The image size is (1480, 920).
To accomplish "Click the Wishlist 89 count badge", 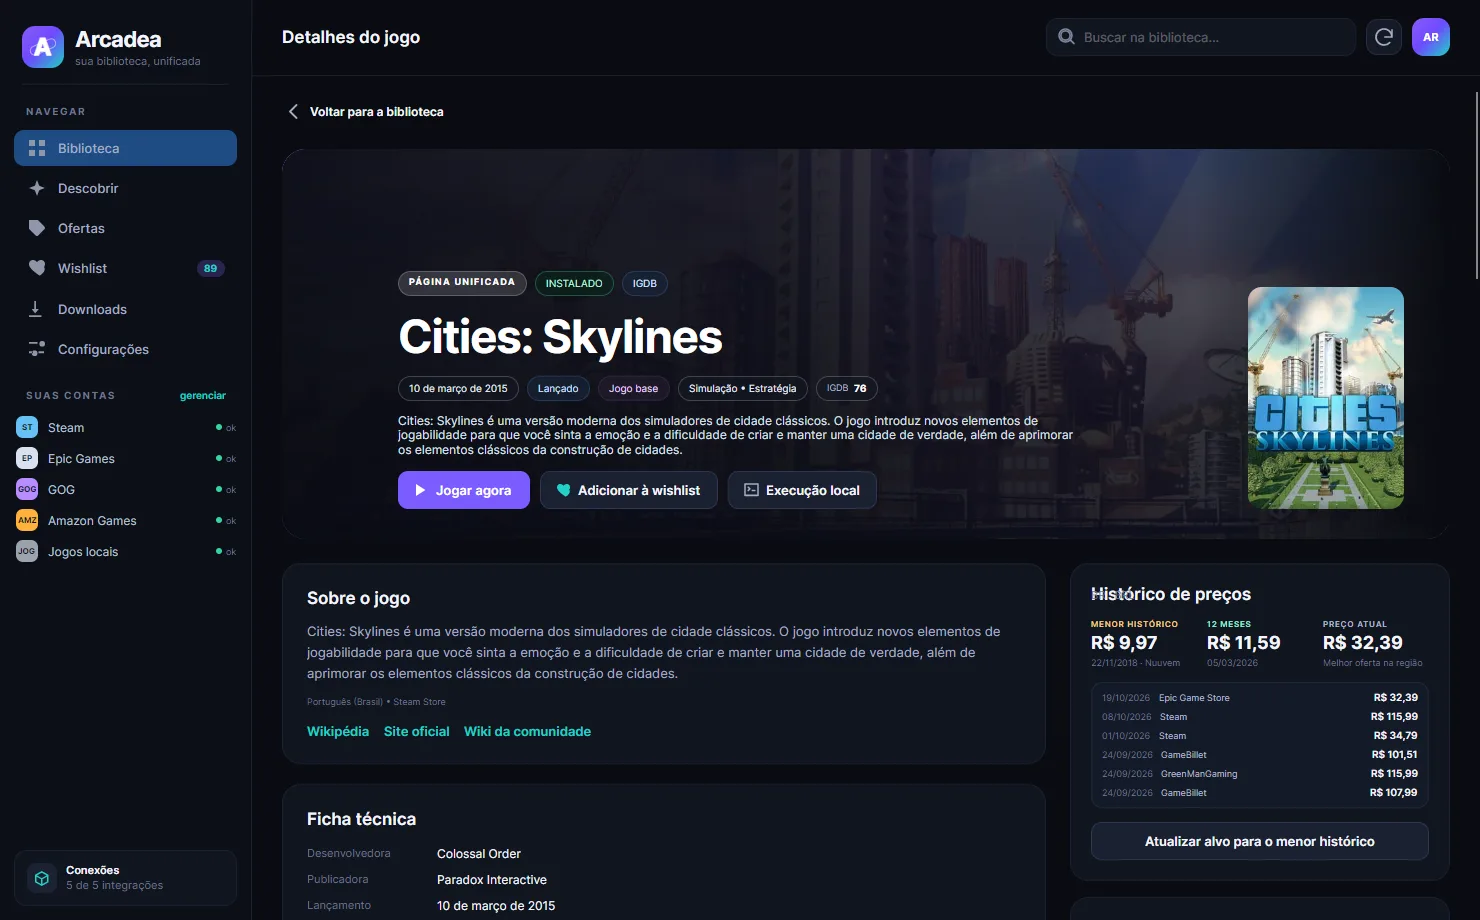I will click(x=210, y=268).
